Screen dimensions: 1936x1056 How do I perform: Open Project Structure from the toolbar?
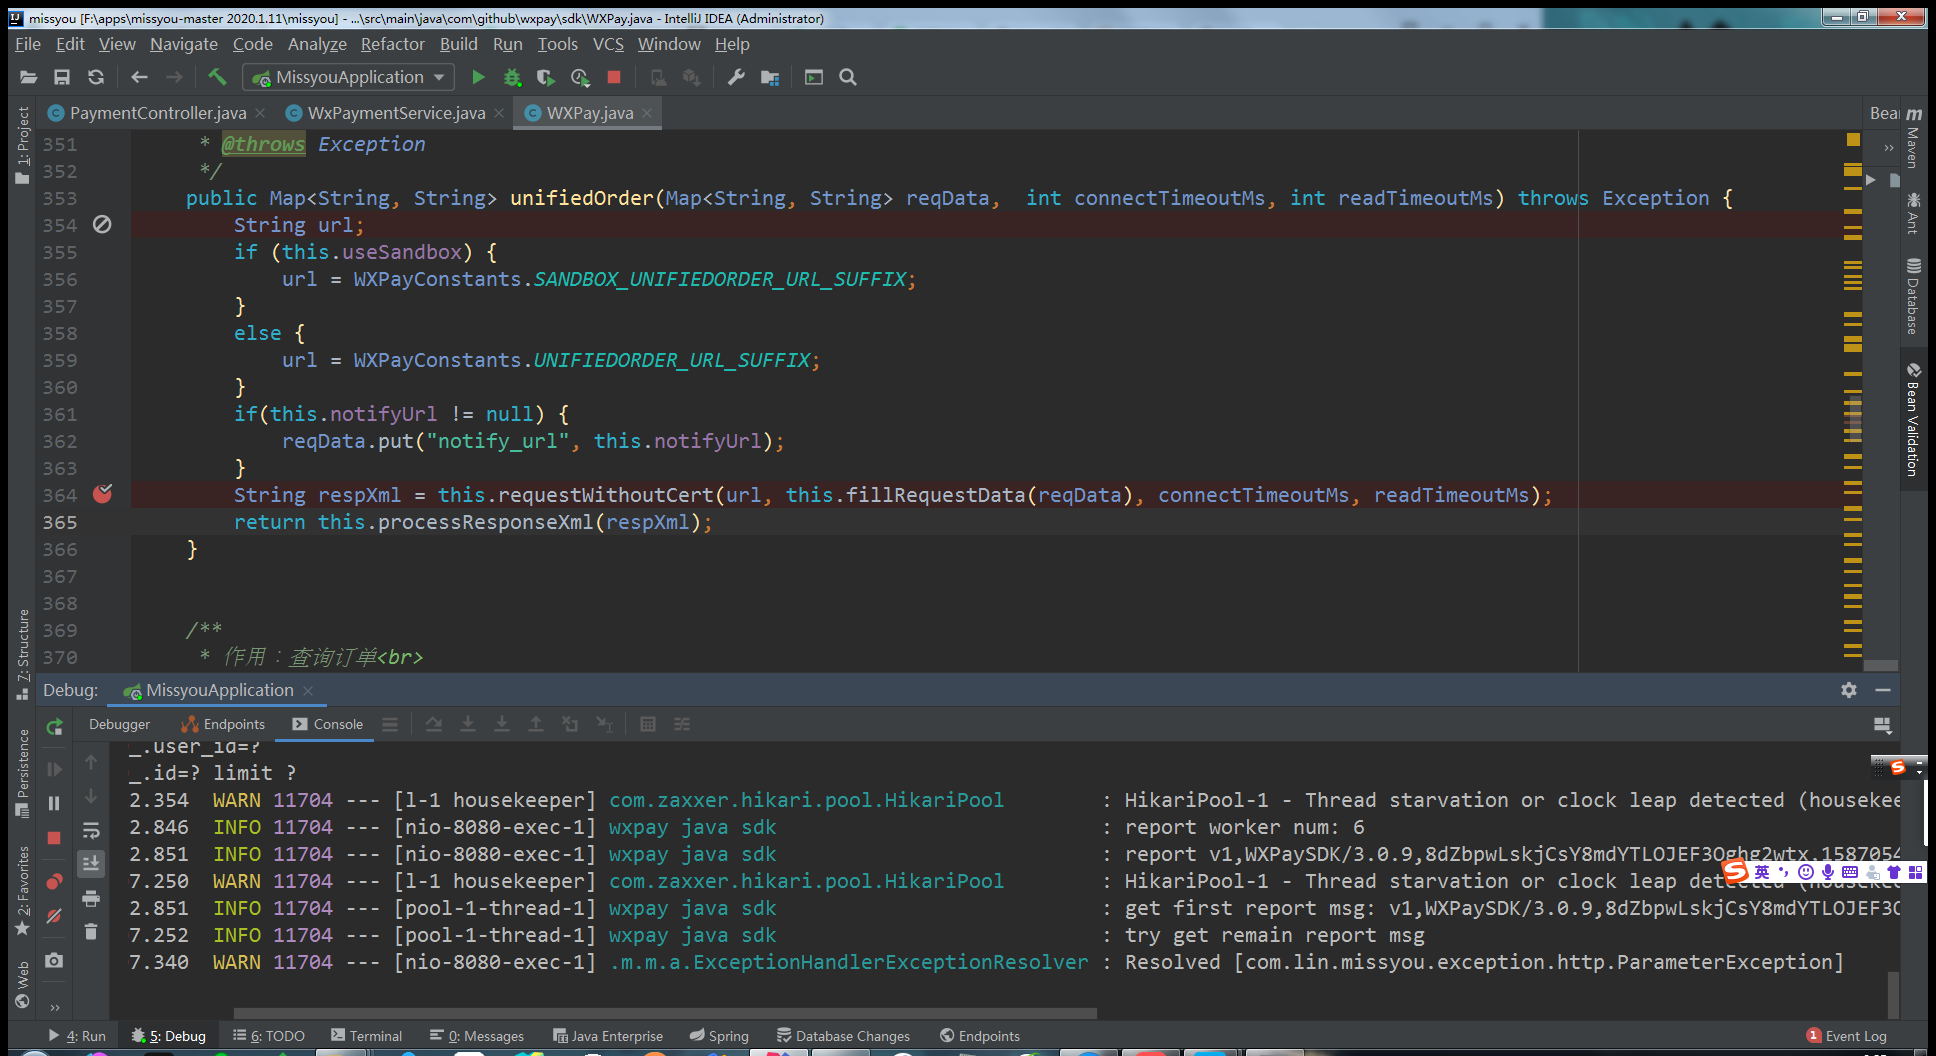pyautogui.click(x=769, y=77)
